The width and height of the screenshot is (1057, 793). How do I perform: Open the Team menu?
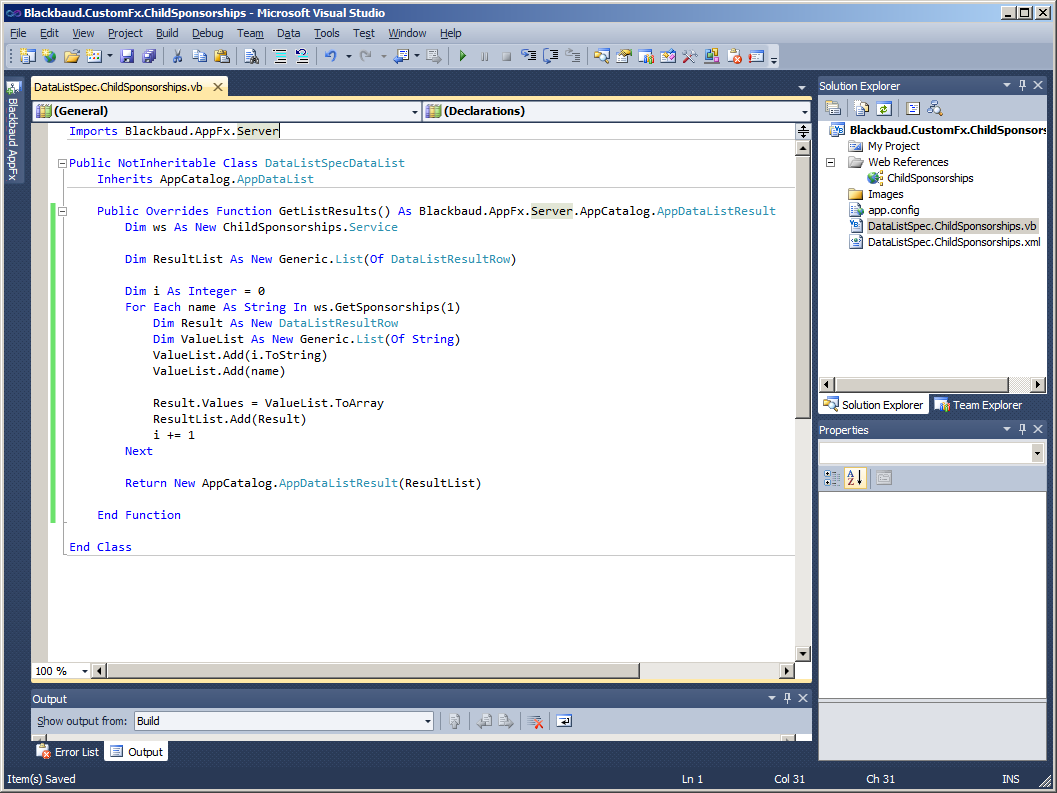(250, 33)
